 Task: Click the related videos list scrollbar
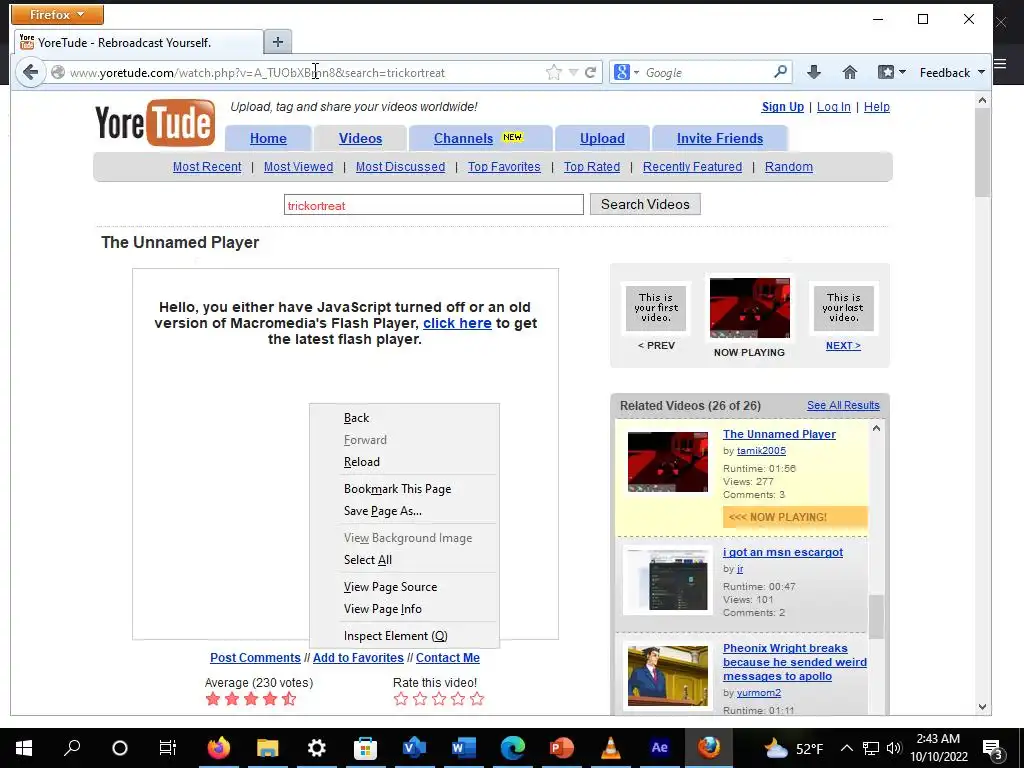pyautogui.click(x=876, y=616)
